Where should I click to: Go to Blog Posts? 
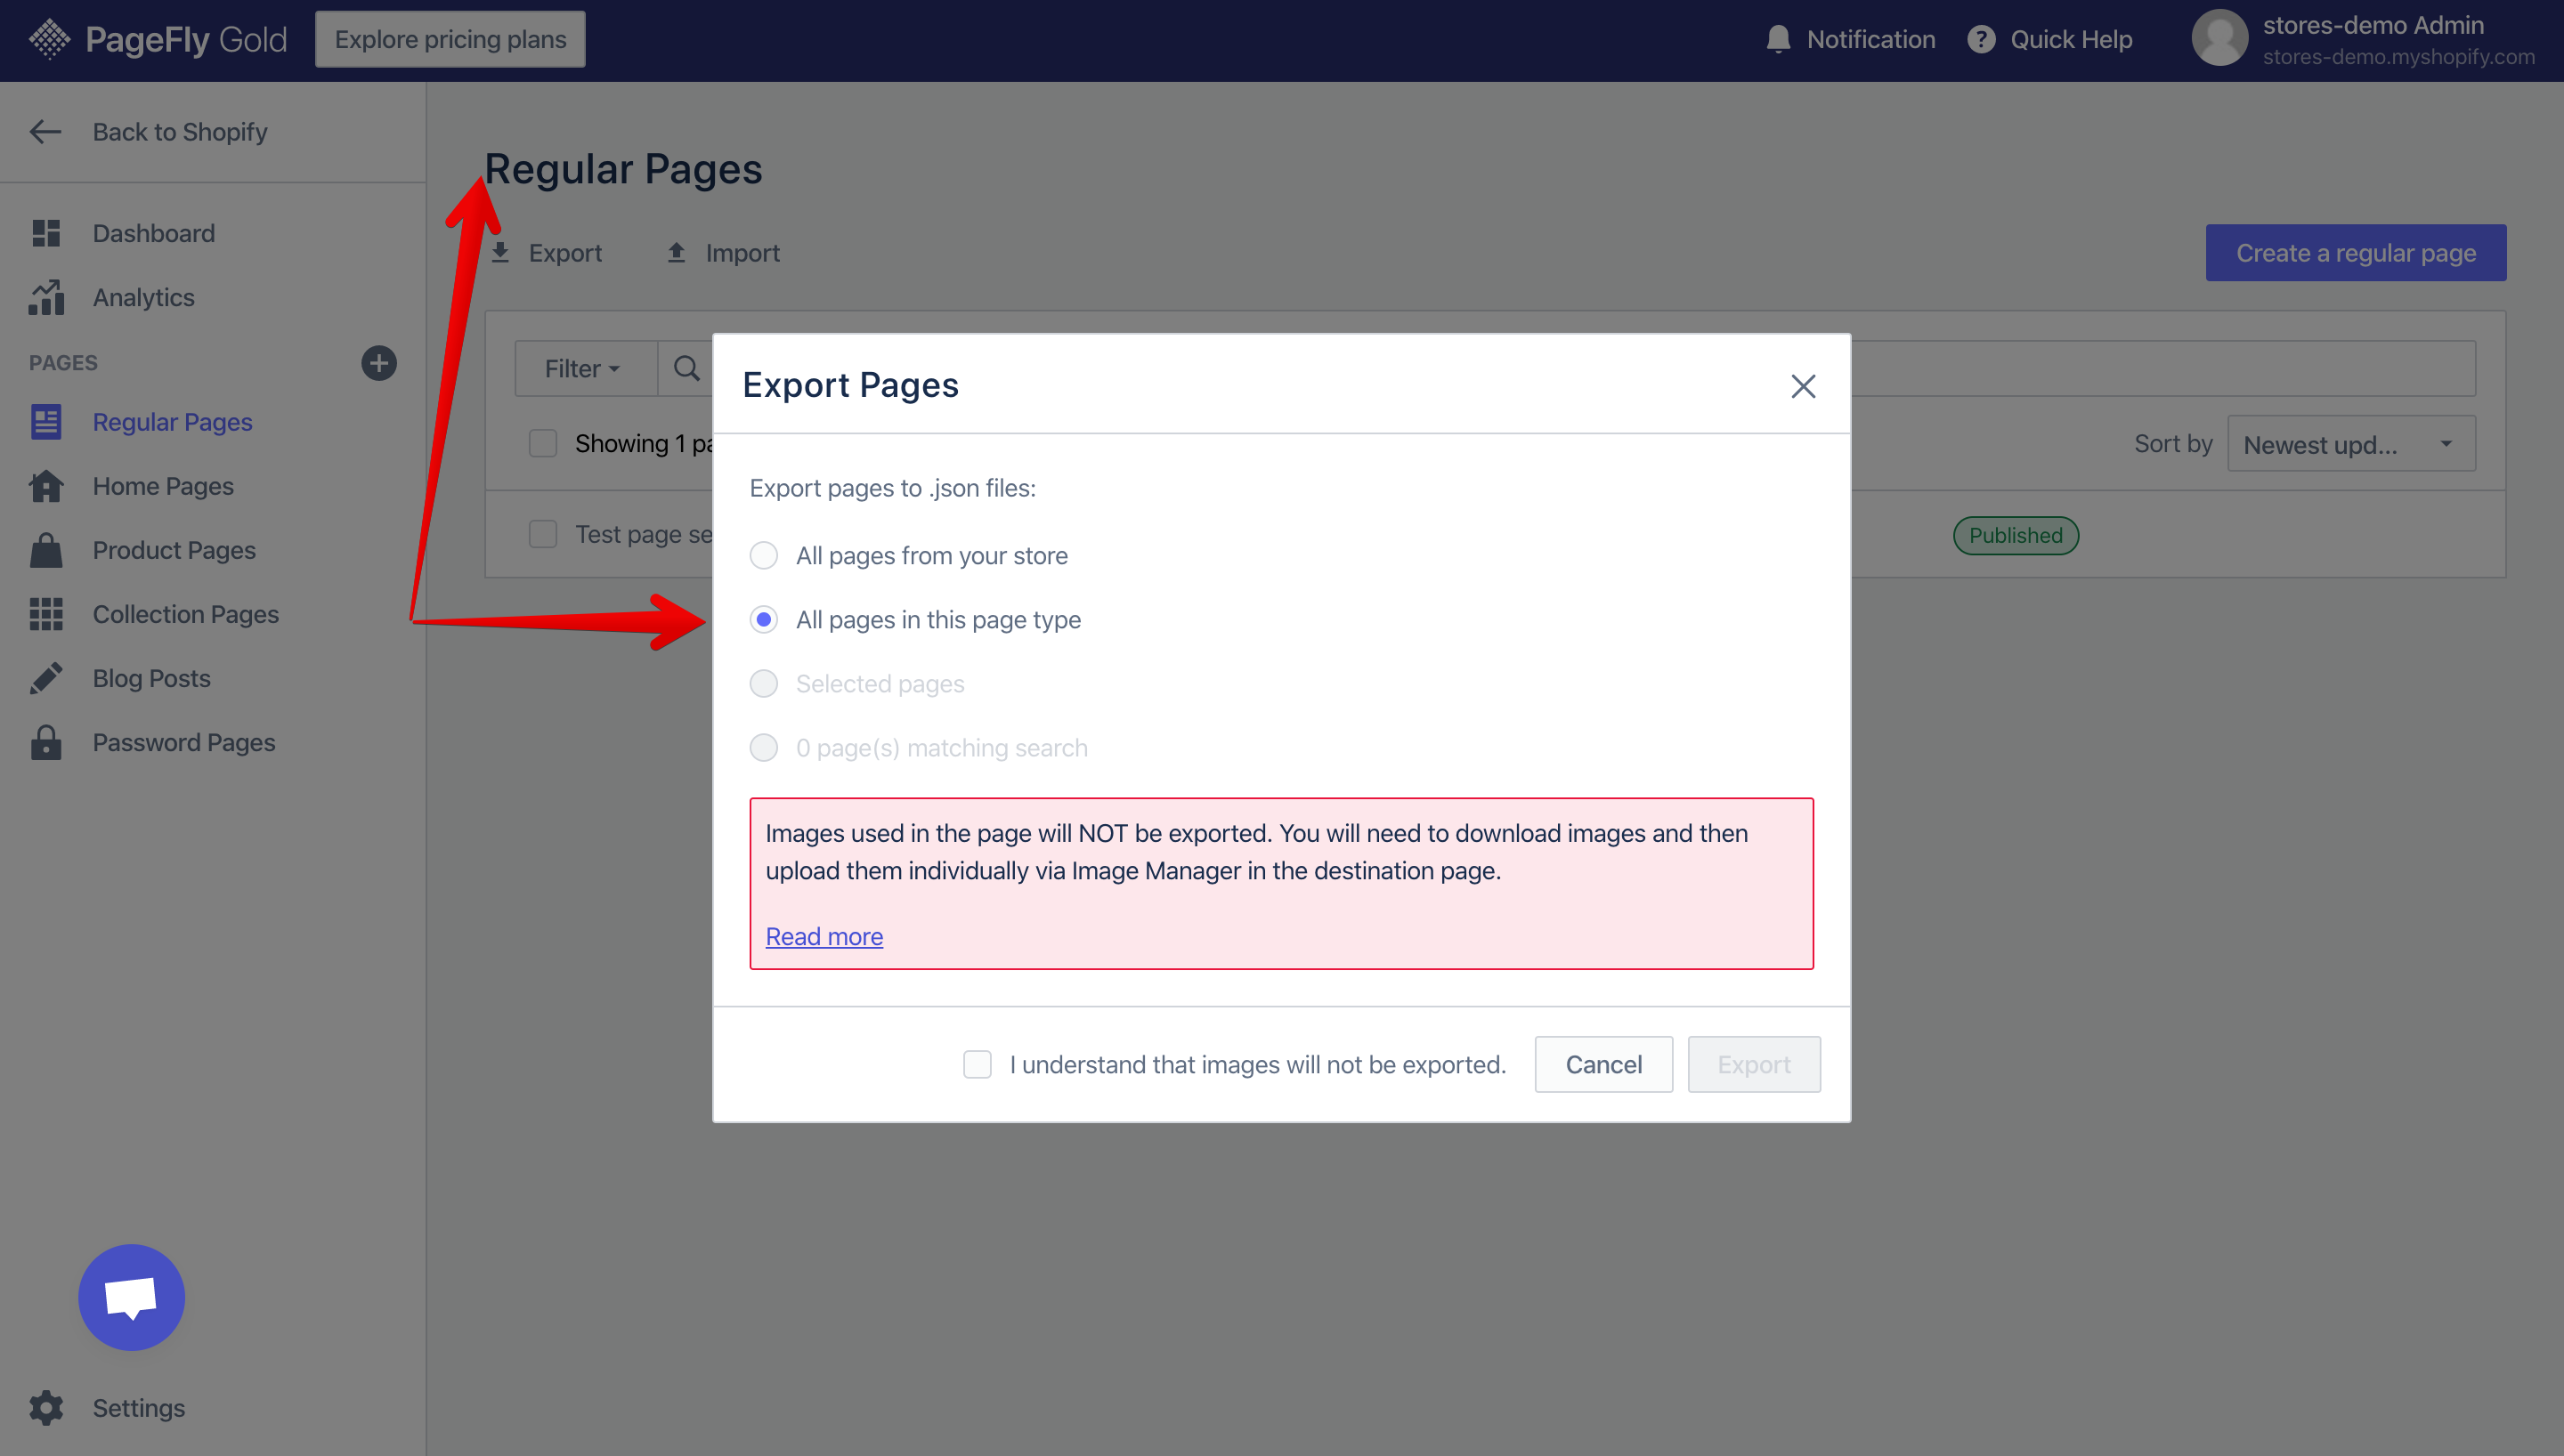click(x=151, y=678)
